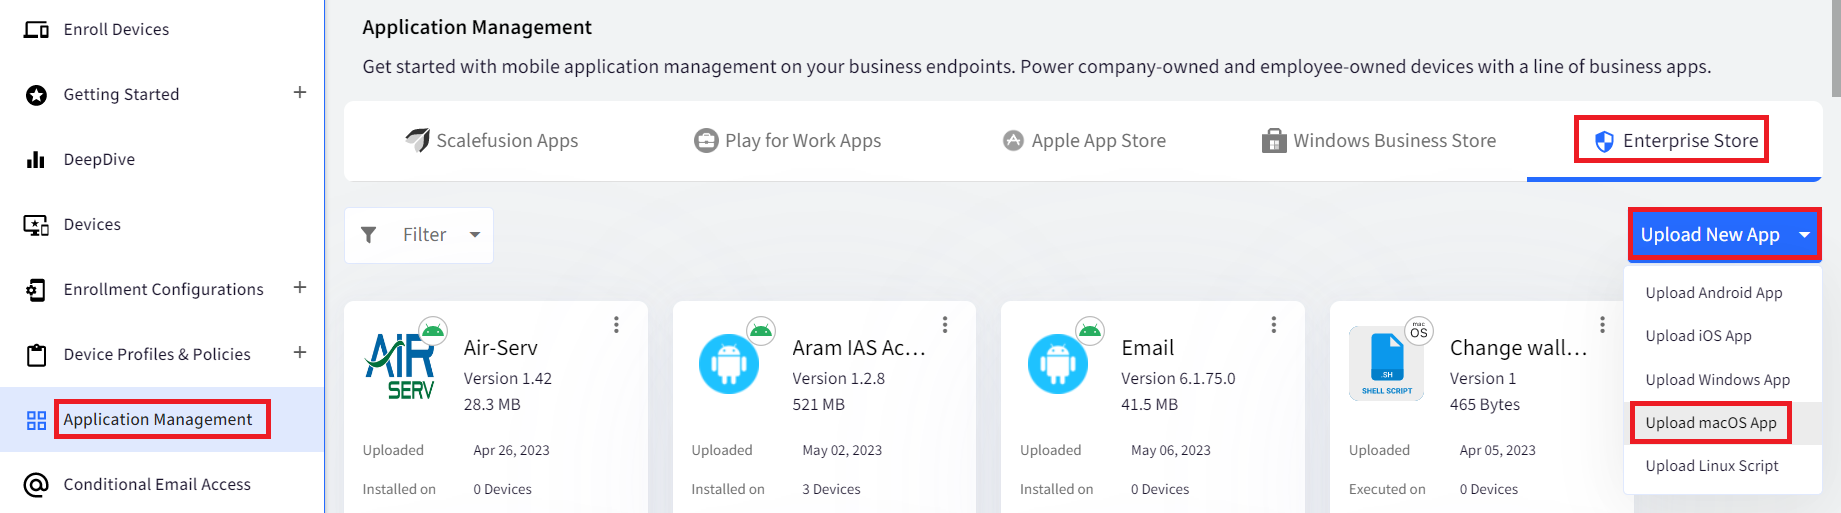
Task: Open the Windows Business Store tab
Action: pyautogui.click(x=1379, y=141)
